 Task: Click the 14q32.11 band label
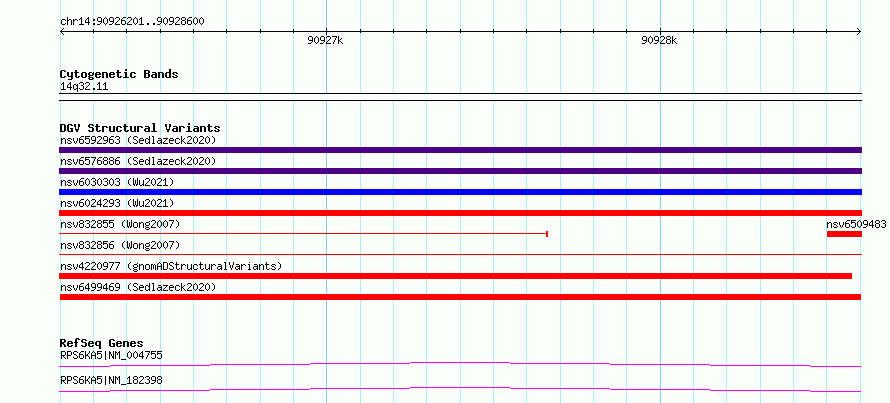pos(84,87)
